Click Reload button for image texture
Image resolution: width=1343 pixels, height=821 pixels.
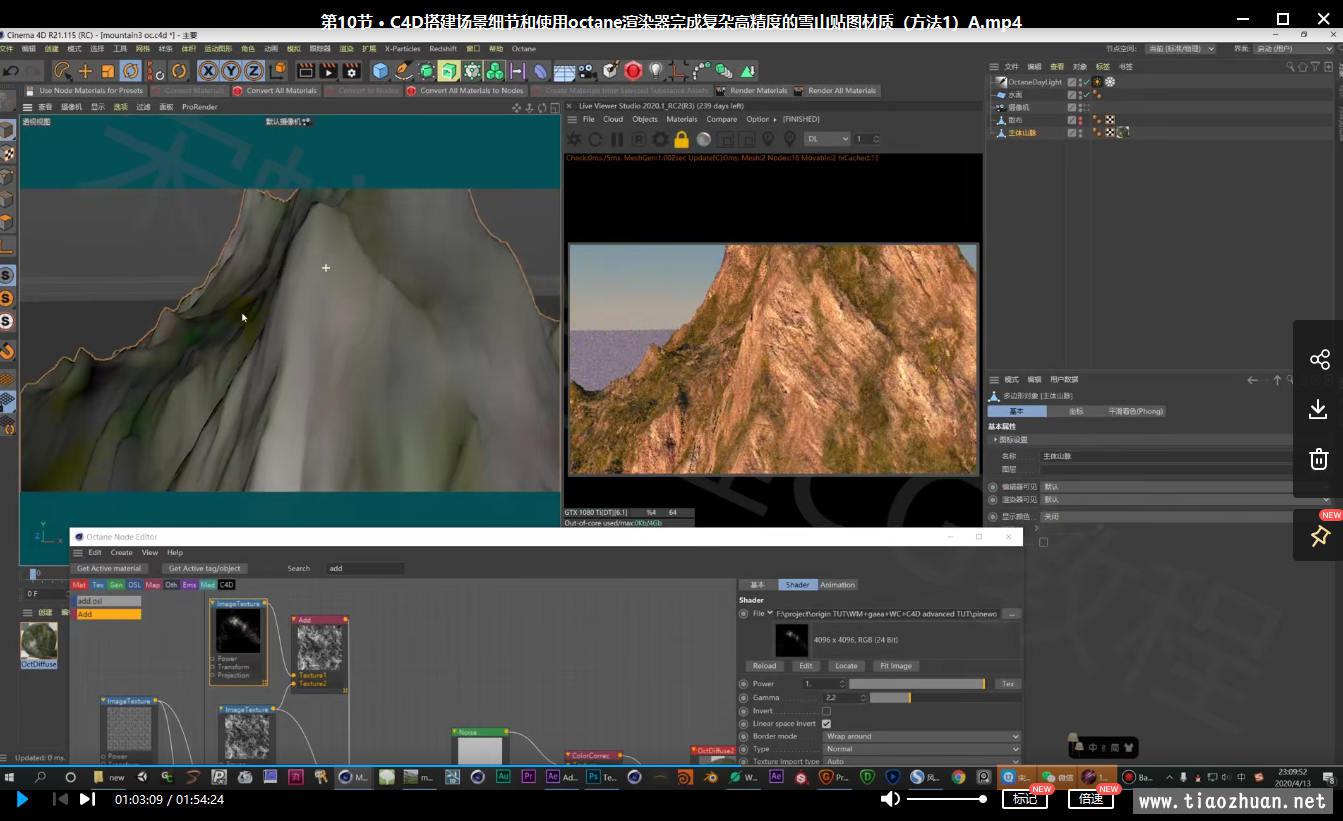[x=764, y=666]
